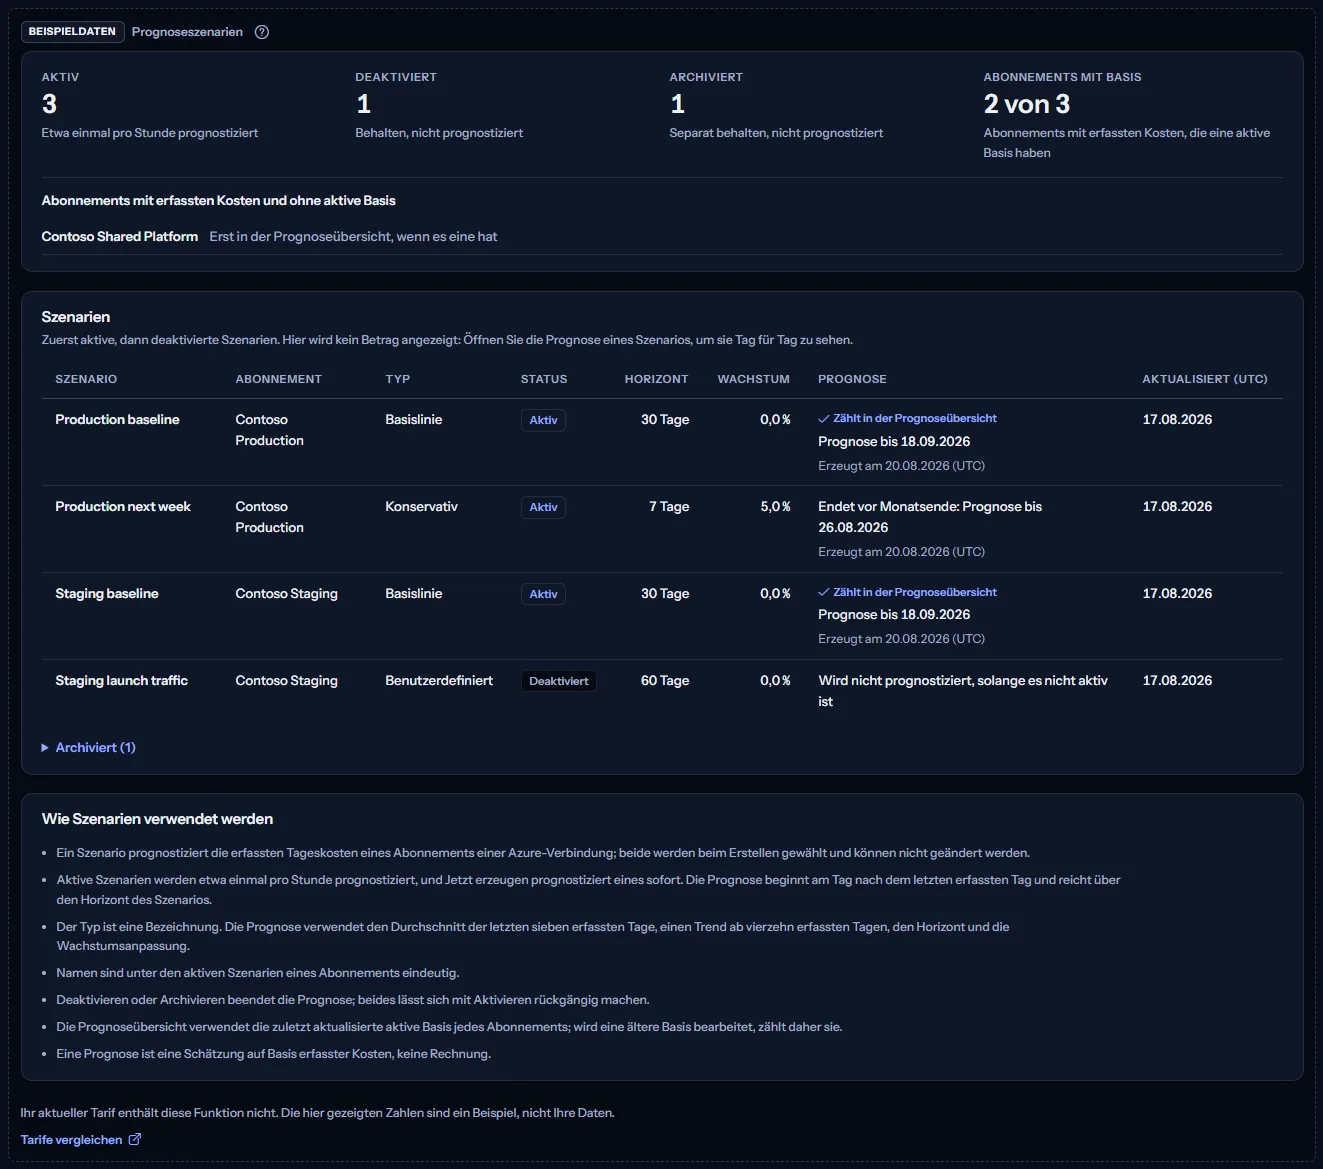Open the Staging baseline scenario
Viewport: 1323px width, 1169px height.
(107, 594)
